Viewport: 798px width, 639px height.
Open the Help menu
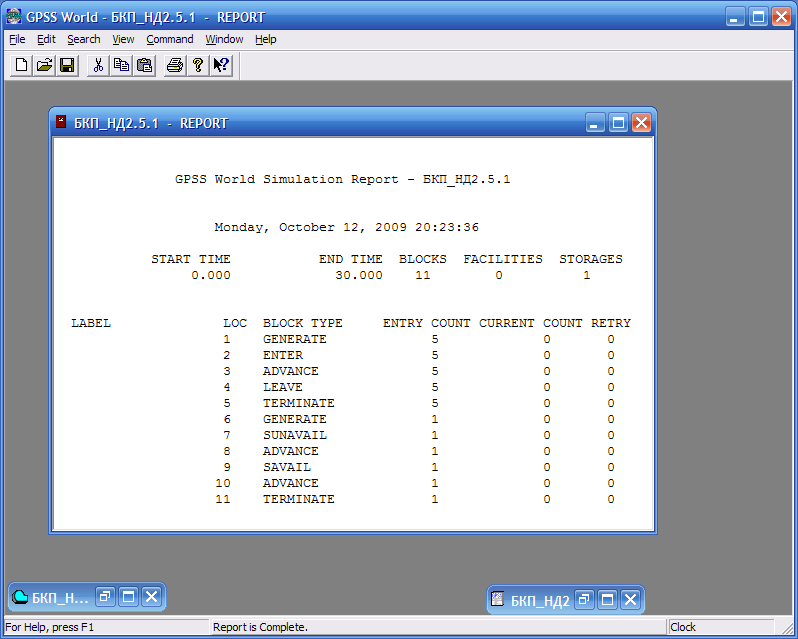(266, 39)
